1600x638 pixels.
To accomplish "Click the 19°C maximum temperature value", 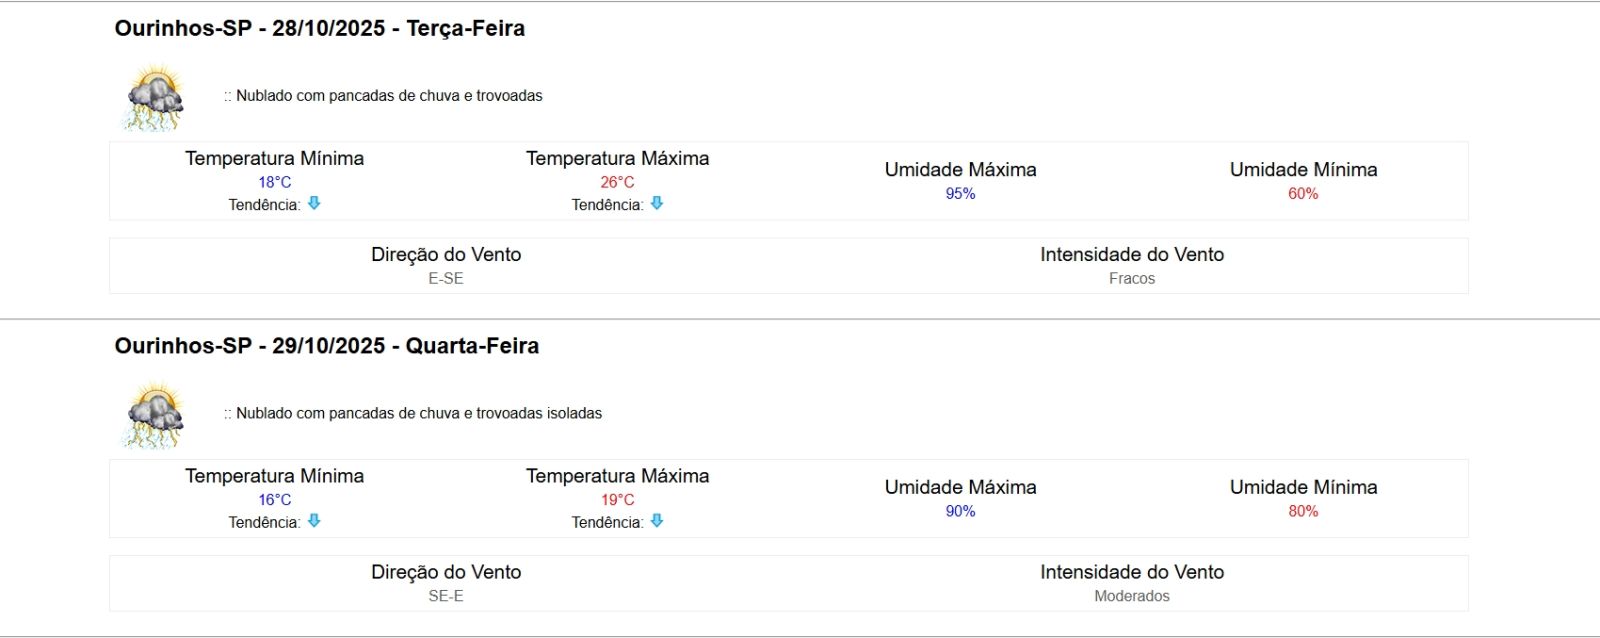I will [x=617, y=500].
